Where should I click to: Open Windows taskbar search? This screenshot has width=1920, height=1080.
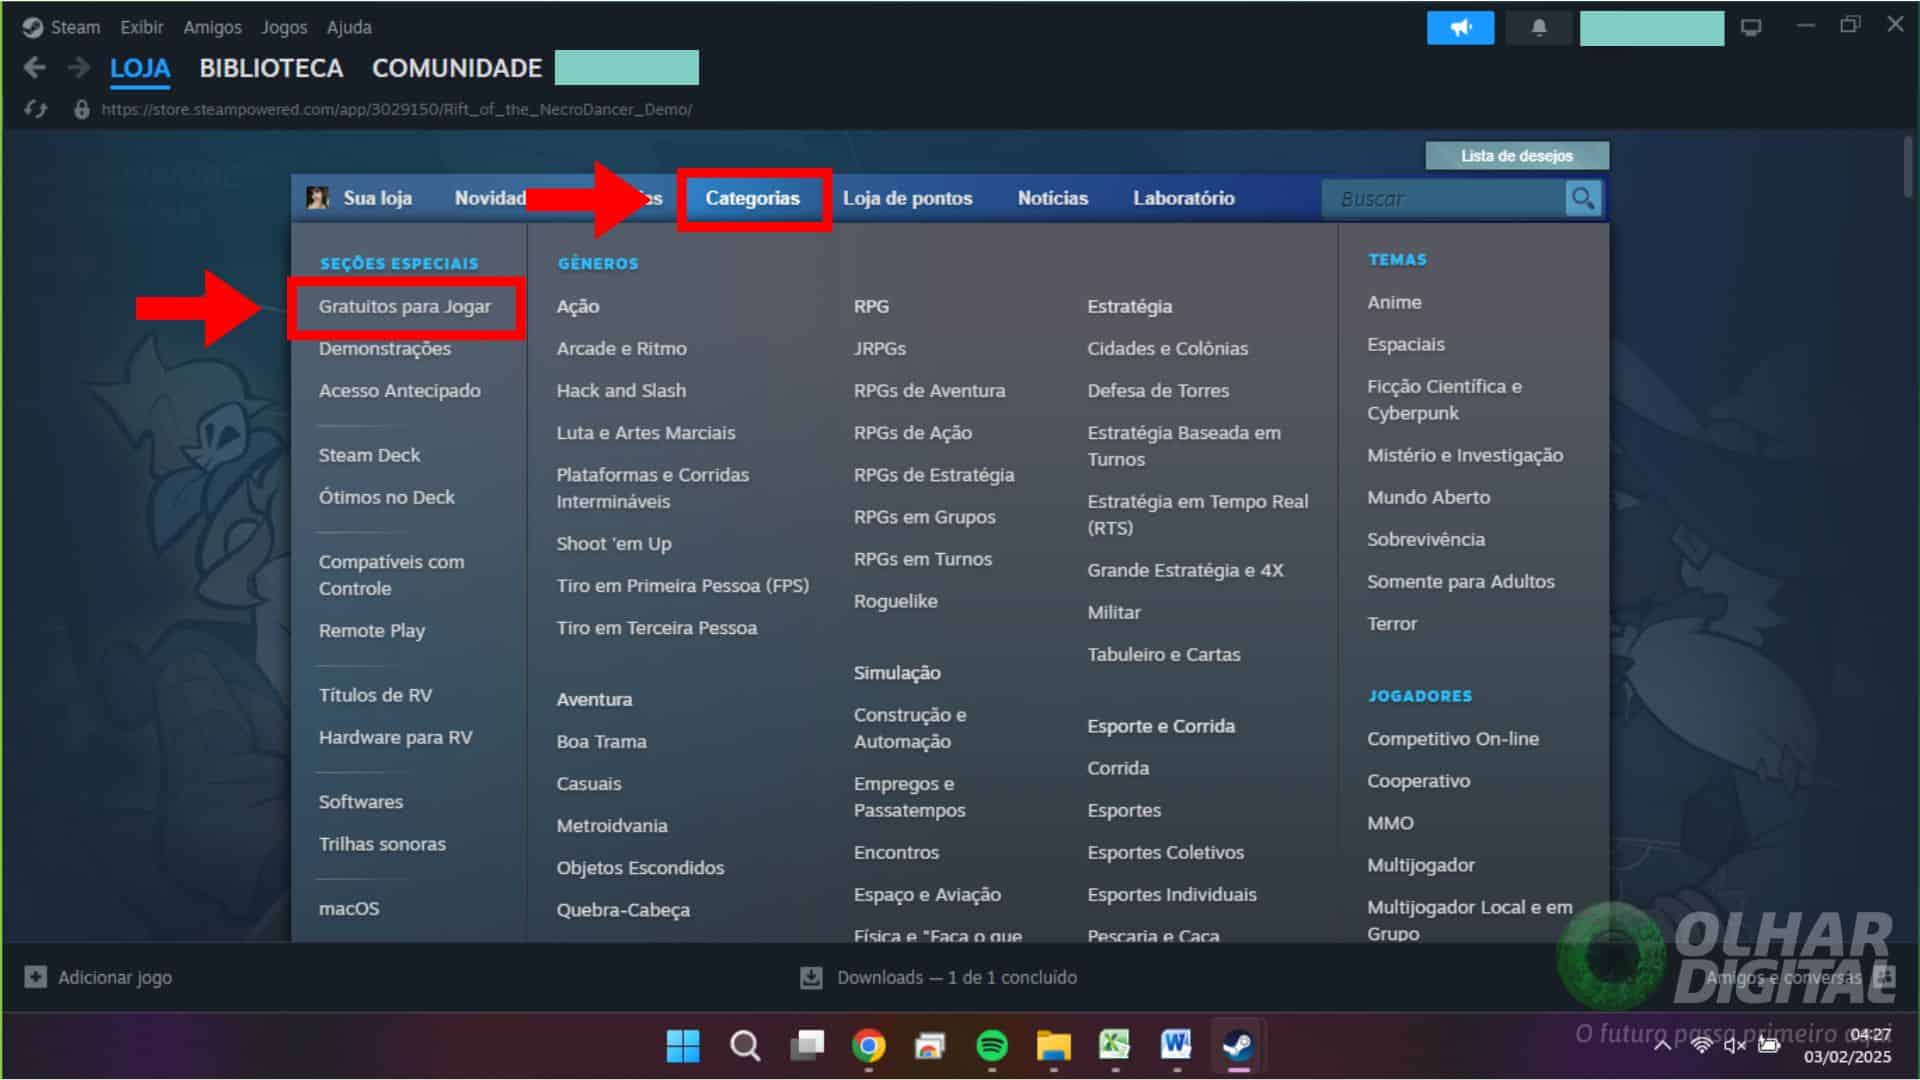(745, 1046)
